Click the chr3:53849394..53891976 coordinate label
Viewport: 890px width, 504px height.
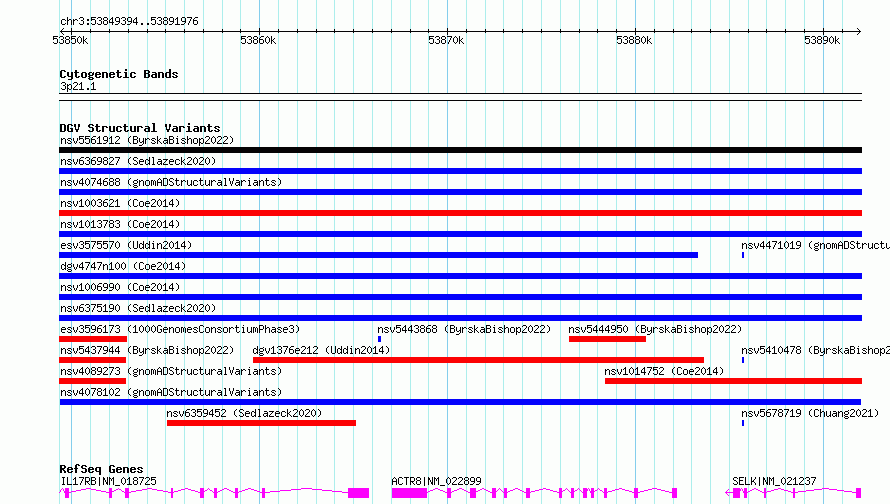point(129,21)
